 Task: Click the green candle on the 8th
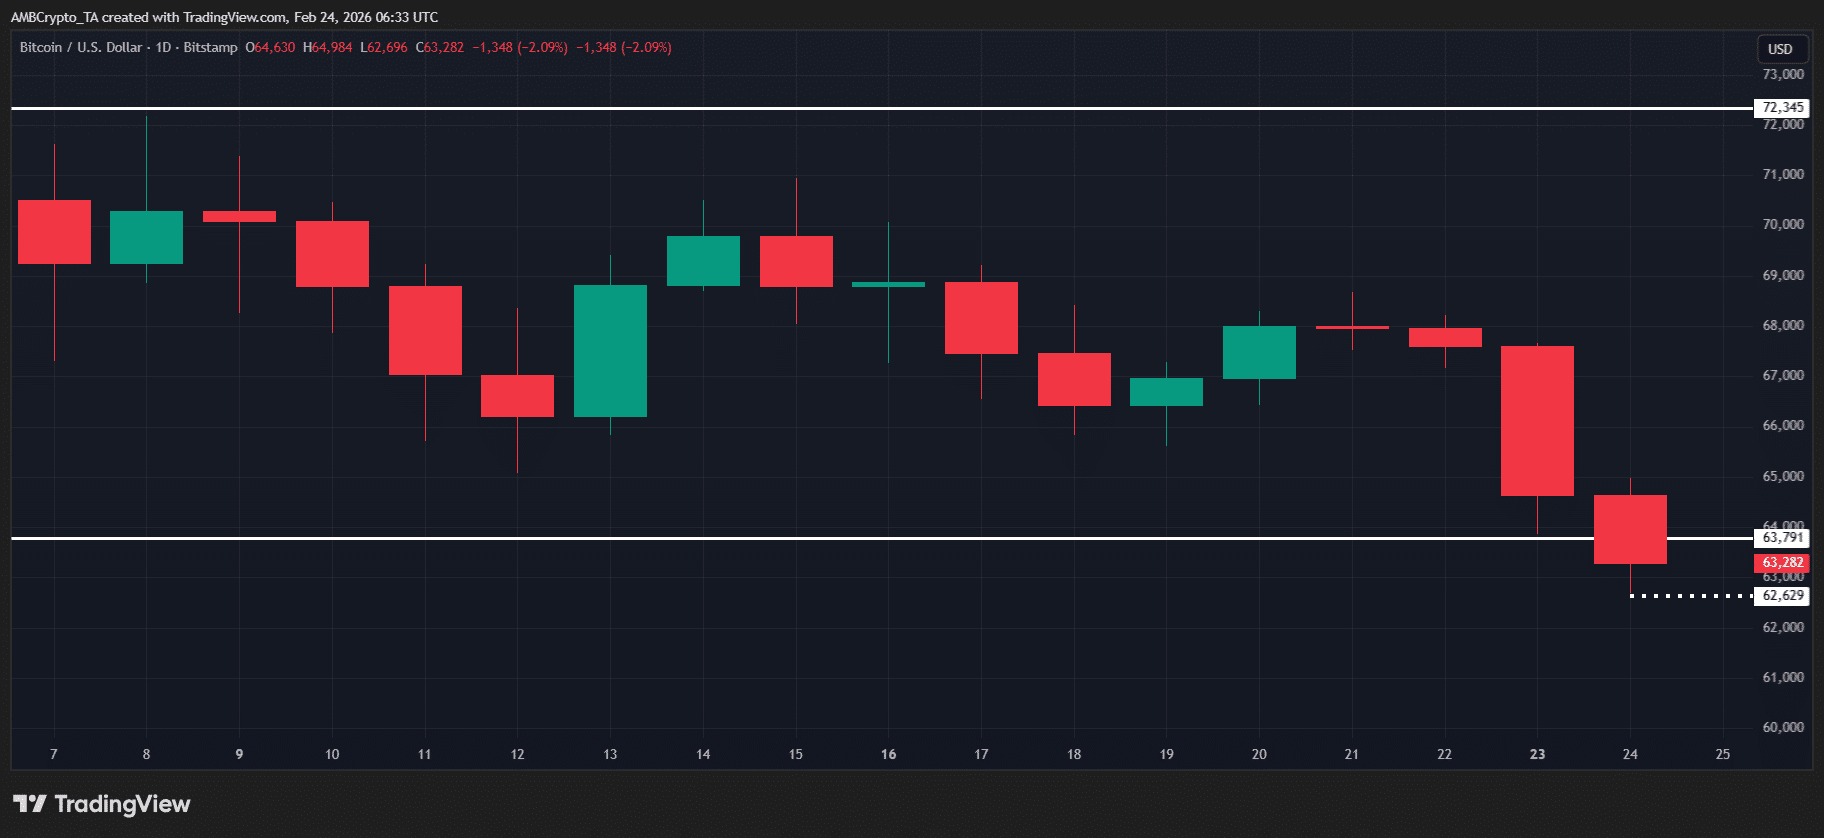click(146, 237)
